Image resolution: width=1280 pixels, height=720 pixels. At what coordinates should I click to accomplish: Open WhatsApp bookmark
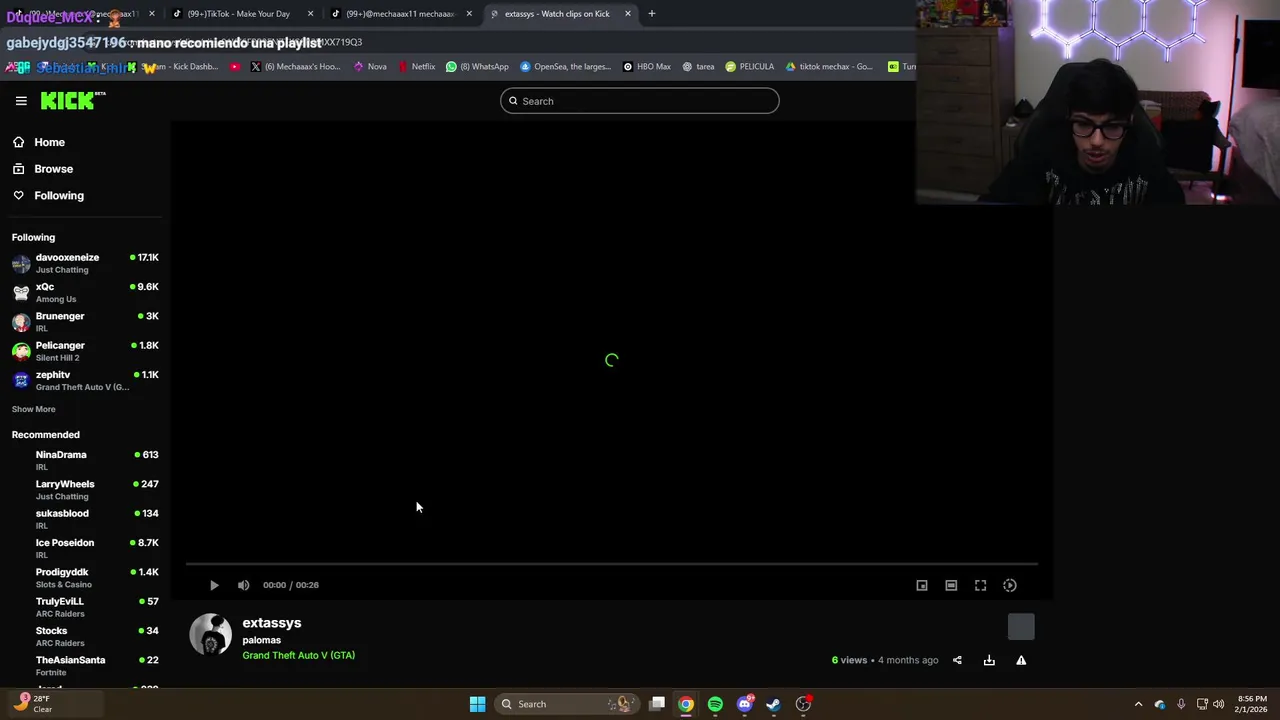477,67
